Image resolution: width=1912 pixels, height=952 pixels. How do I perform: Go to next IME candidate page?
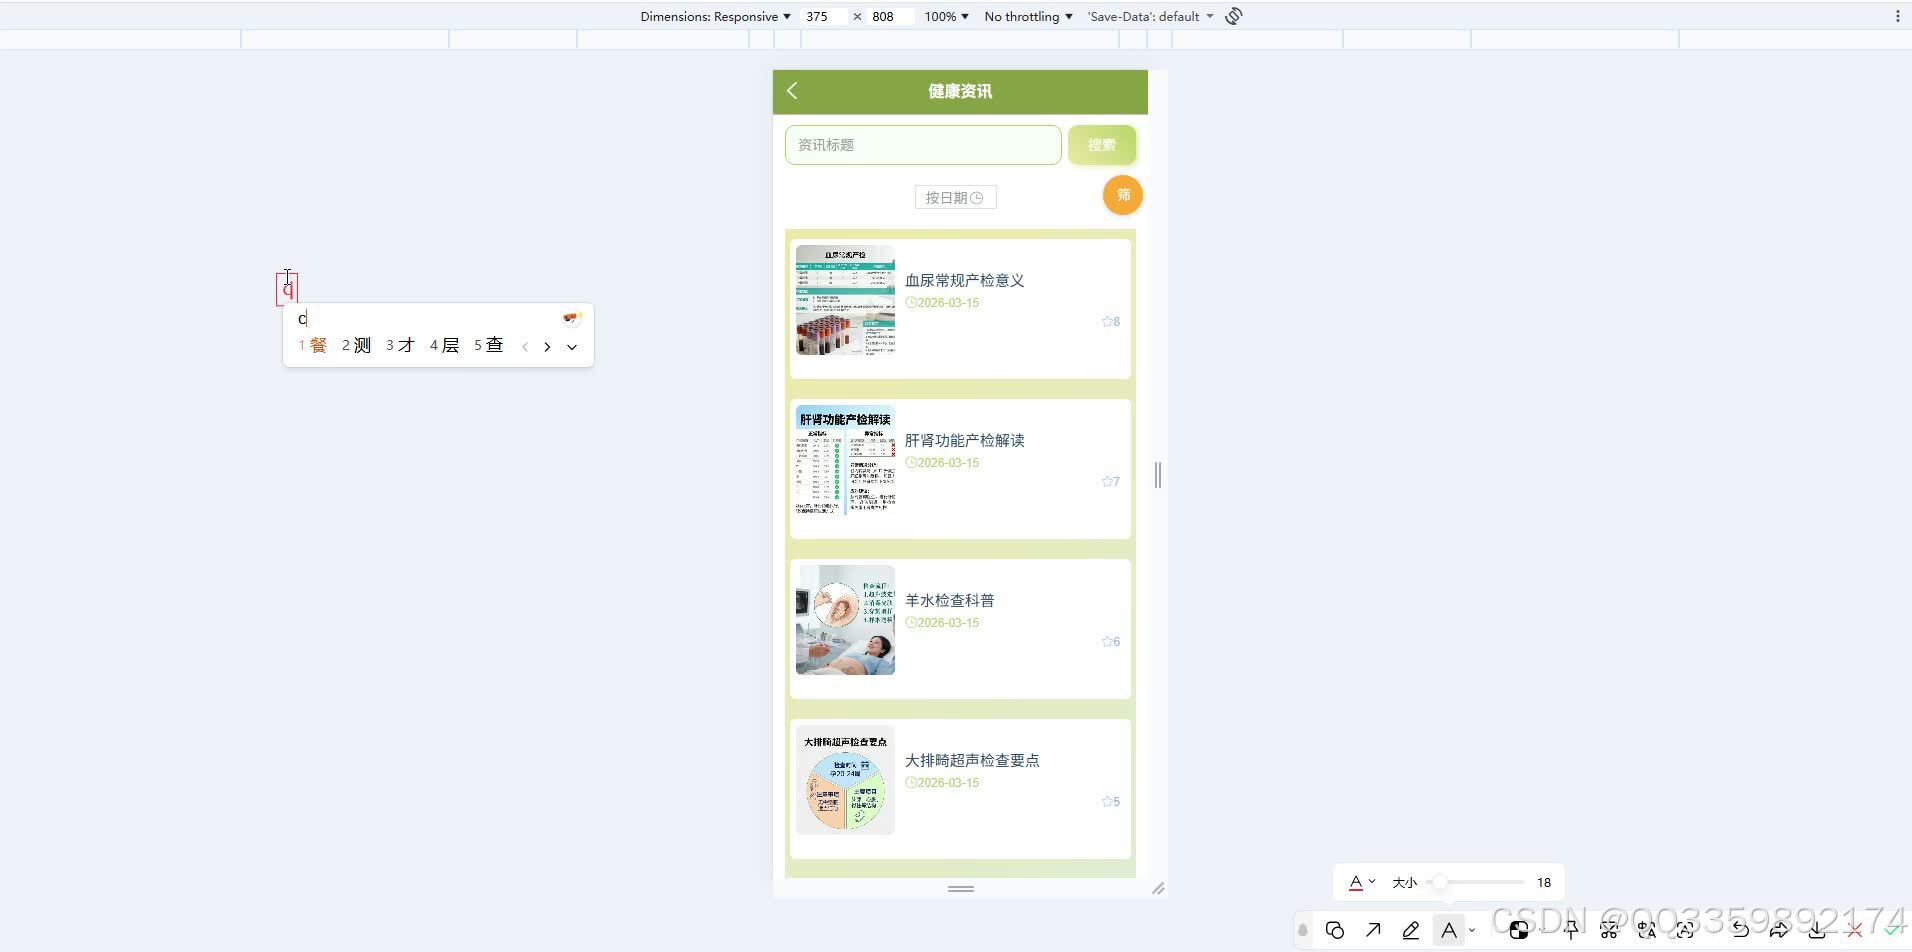coord(547,347)
